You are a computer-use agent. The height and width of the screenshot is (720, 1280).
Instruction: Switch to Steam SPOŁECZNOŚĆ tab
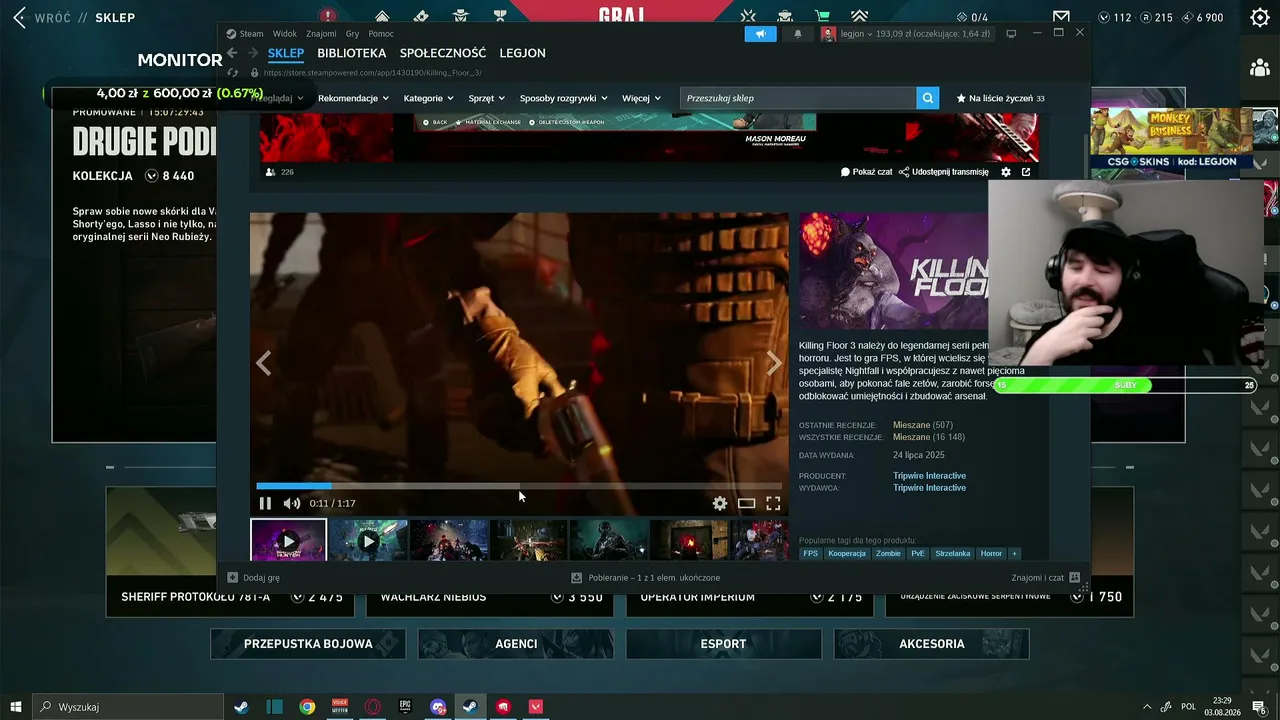click(443, 53)
